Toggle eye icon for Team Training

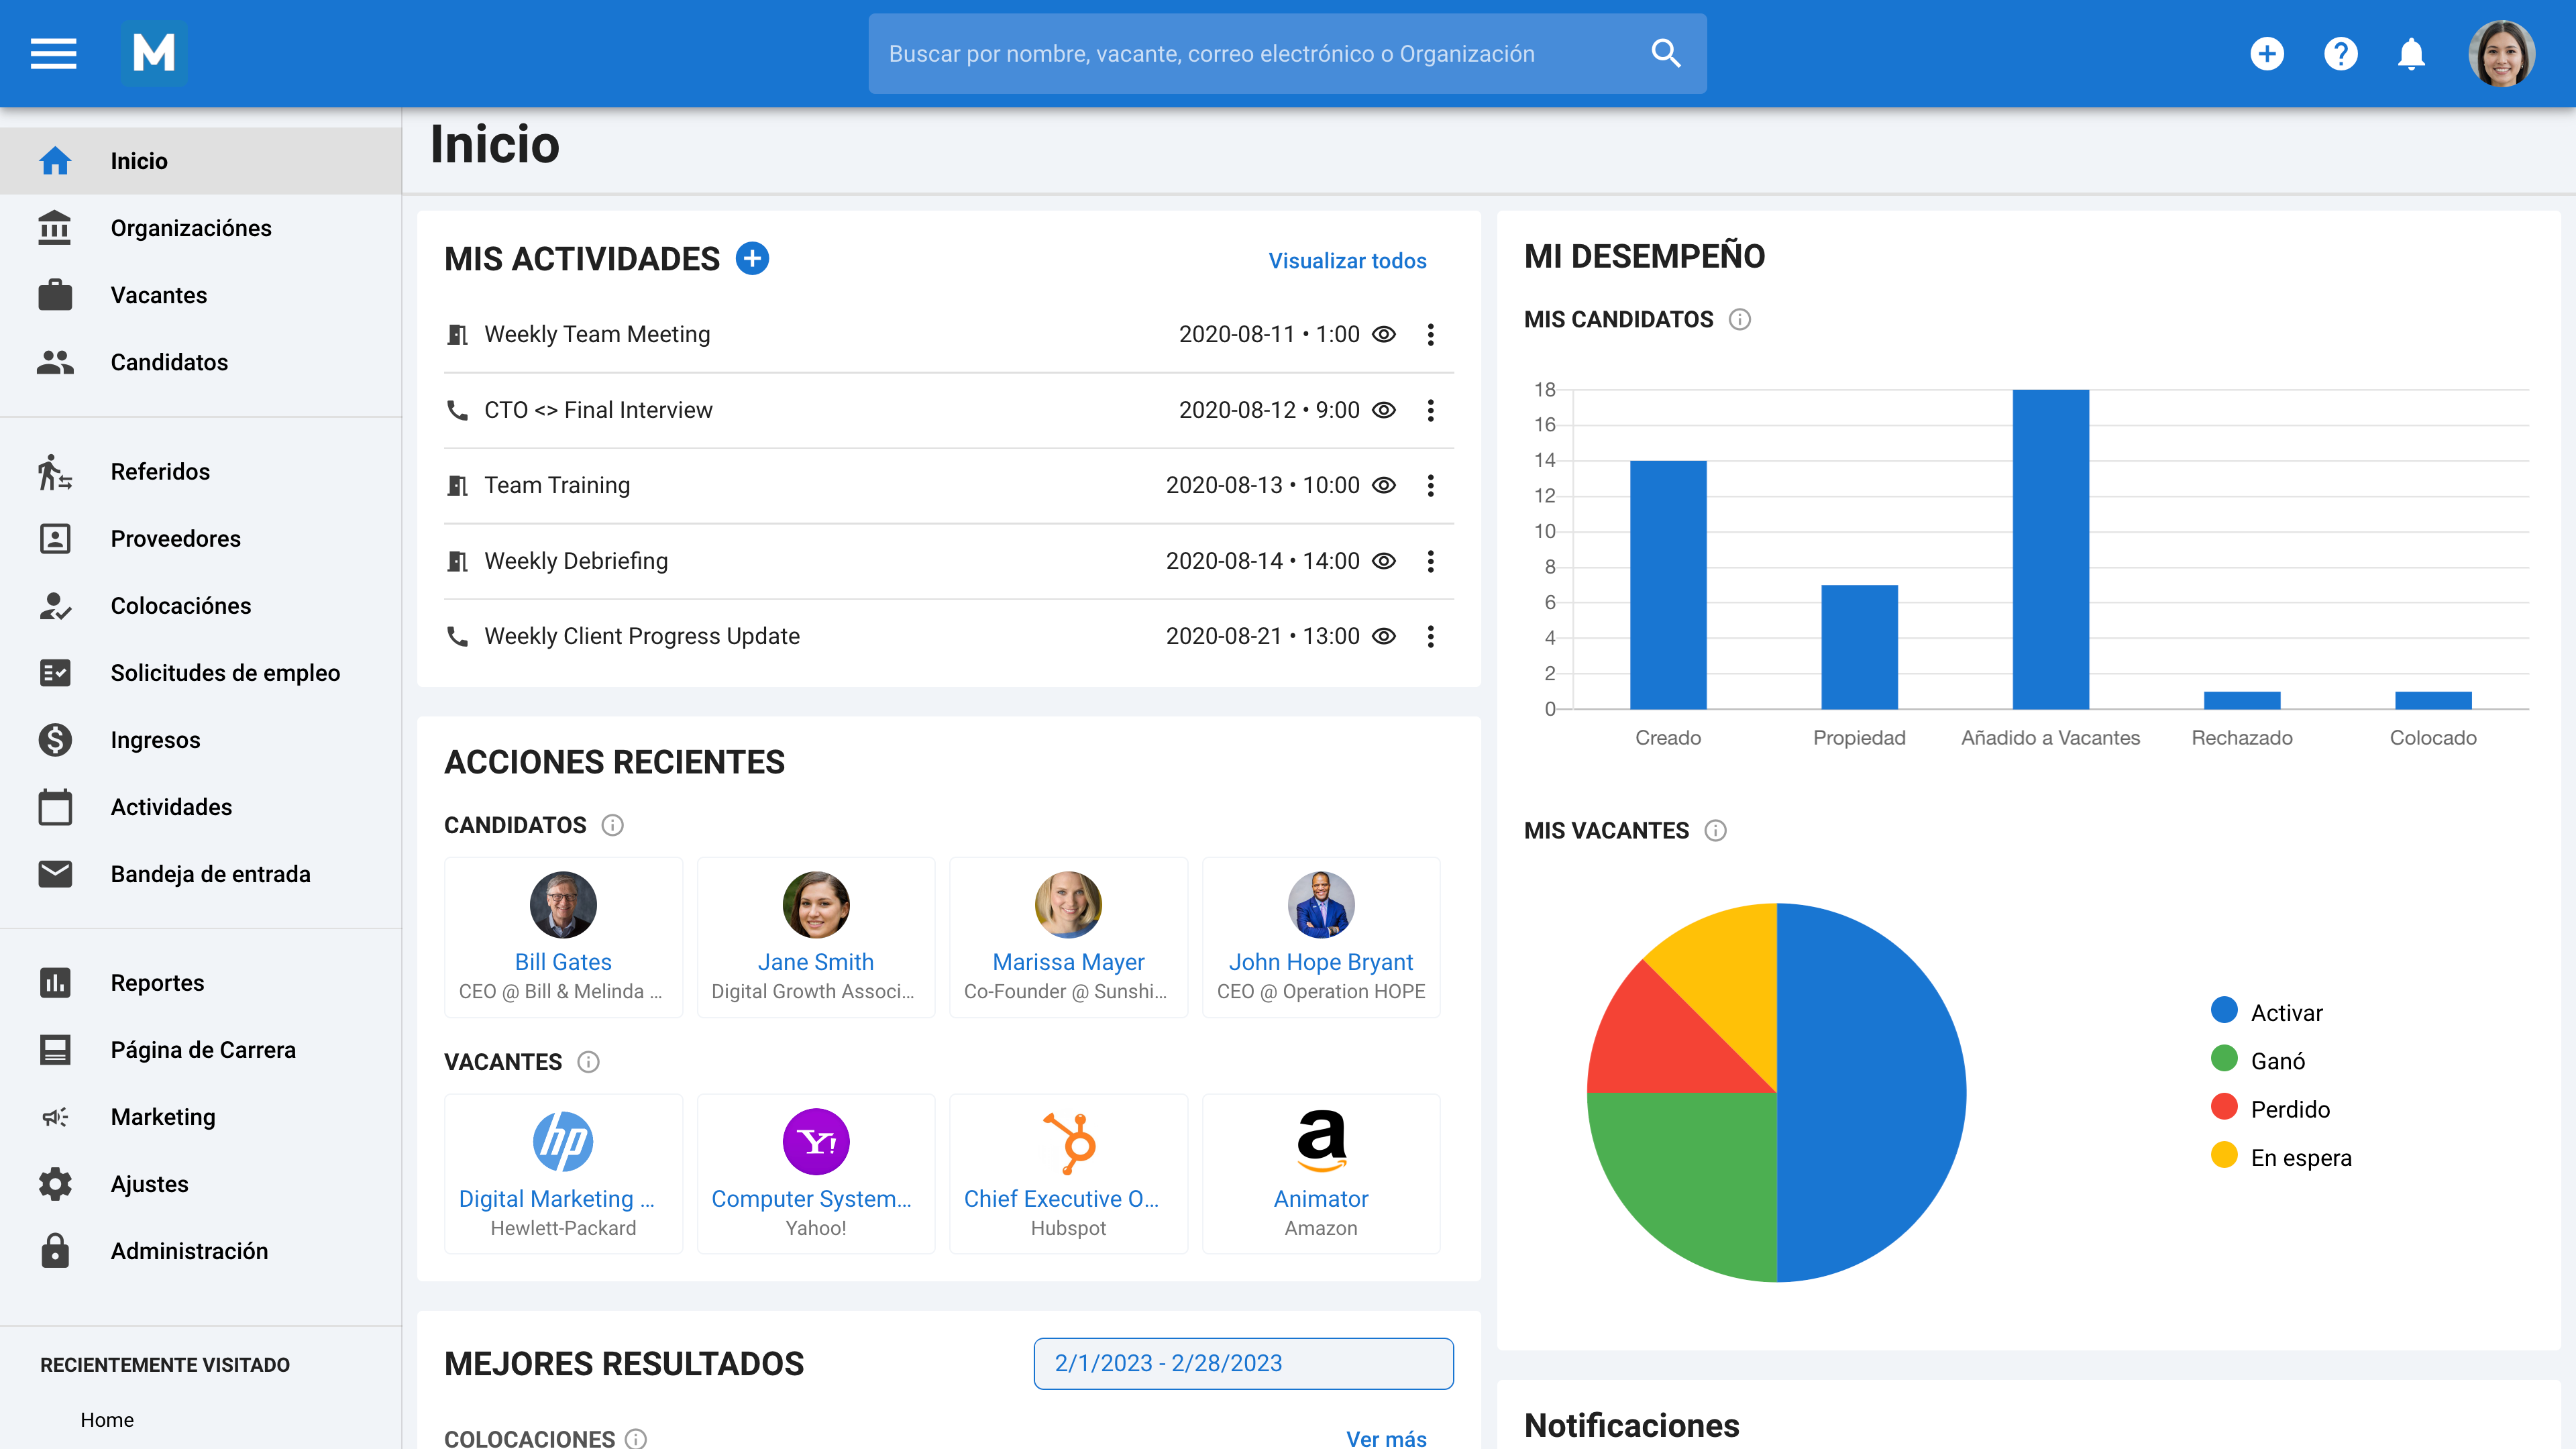pos(1384,485)
